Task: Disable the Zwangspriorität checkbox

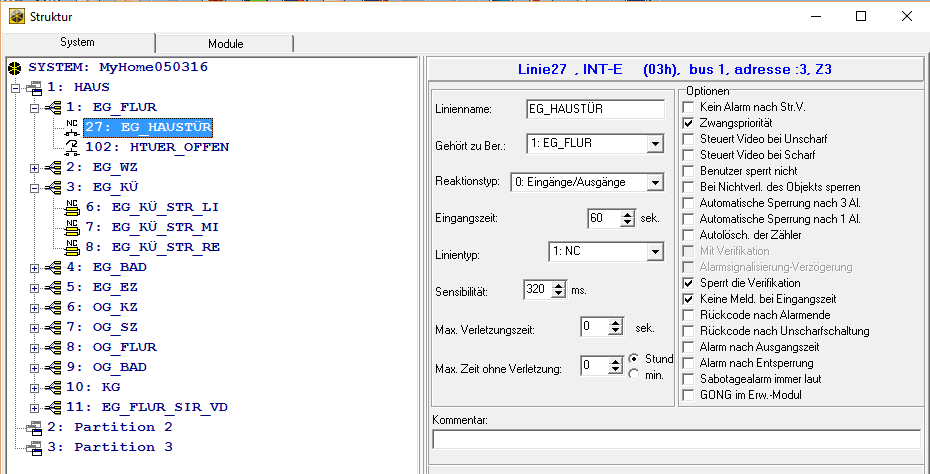Action: (x=688, y=122)
